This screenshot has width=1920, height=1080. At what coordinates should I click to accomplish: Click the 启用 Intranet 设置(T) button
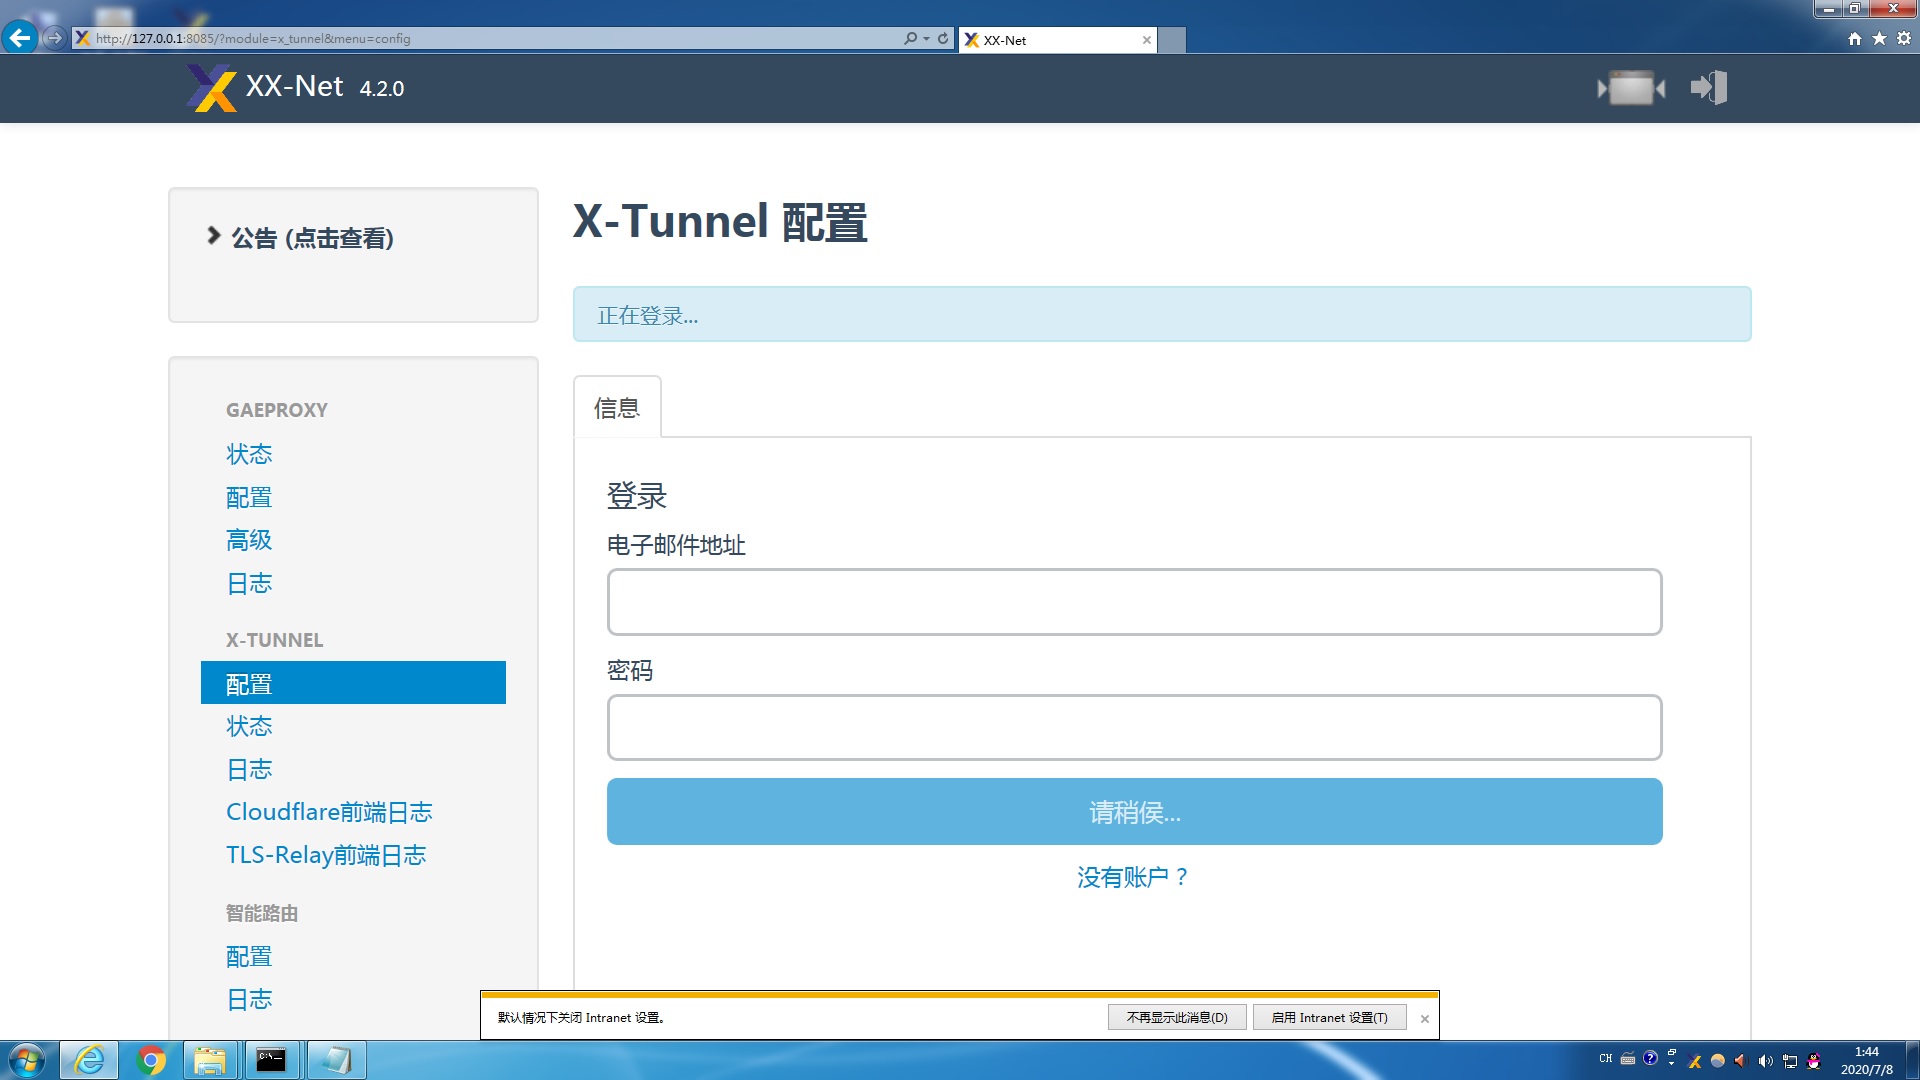point(1330,1017)
